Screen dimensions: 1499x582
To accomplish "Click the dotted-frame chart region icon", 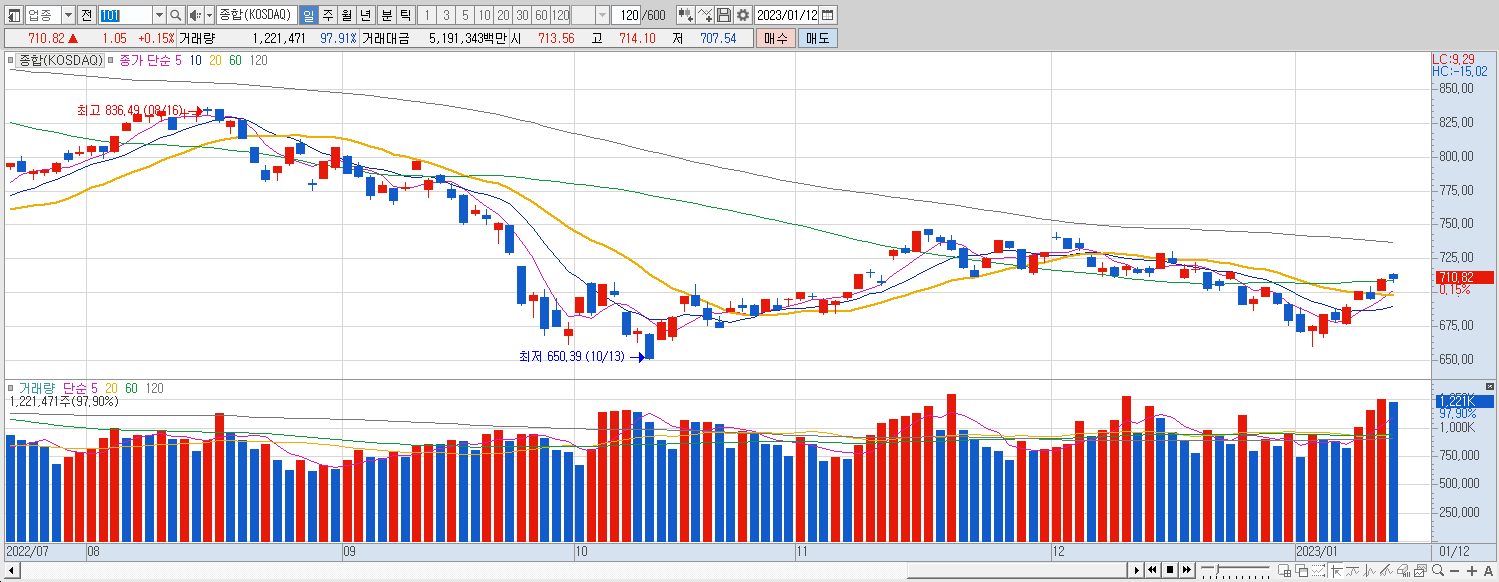I will click(1318, 571).
